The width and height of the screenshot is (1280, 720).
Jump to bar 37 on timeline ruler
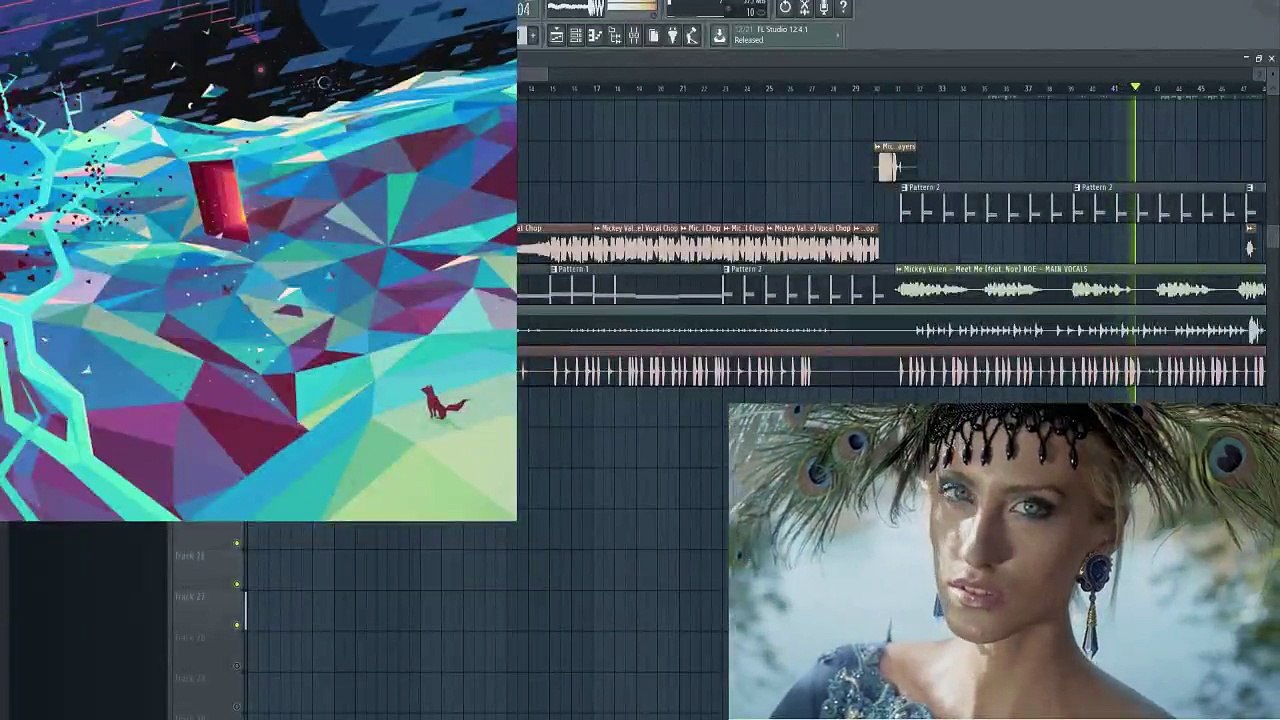click(1028, 89)
